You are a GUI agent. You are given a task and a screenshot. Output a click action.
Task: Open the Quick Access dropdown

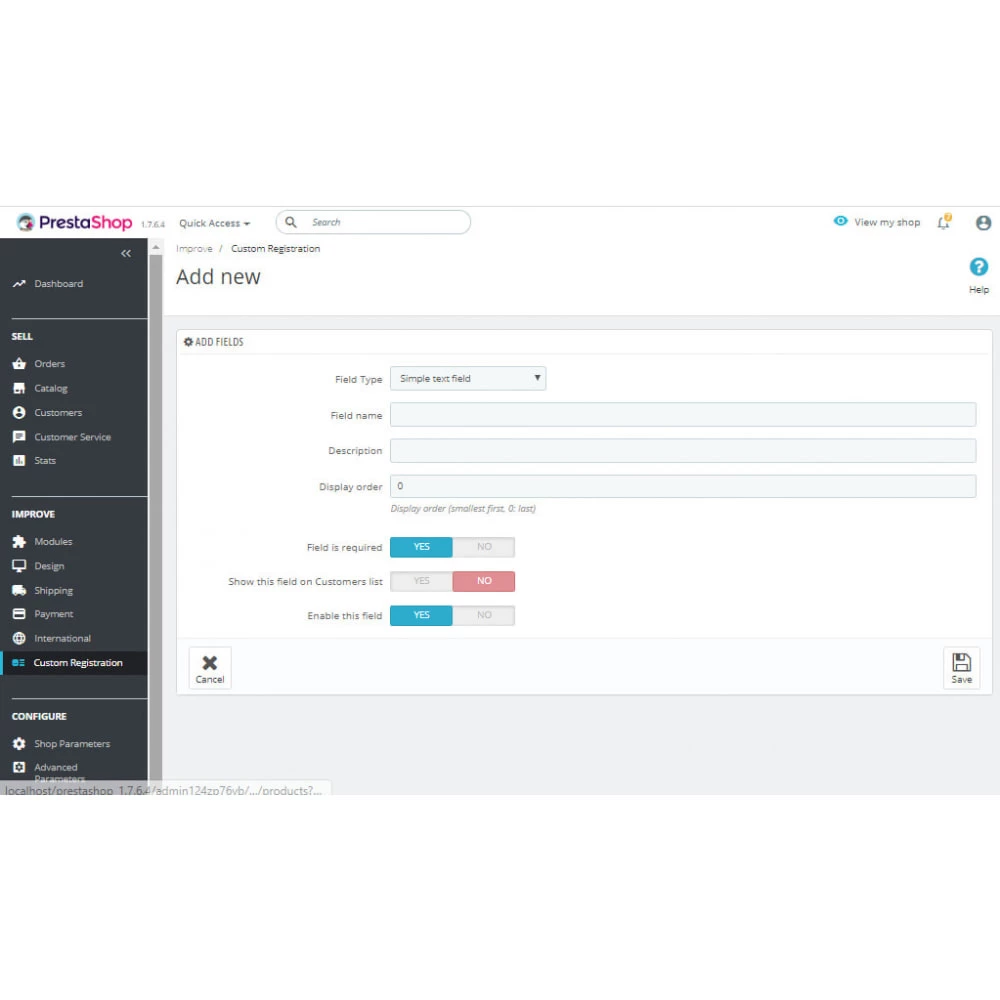point(214,223)
